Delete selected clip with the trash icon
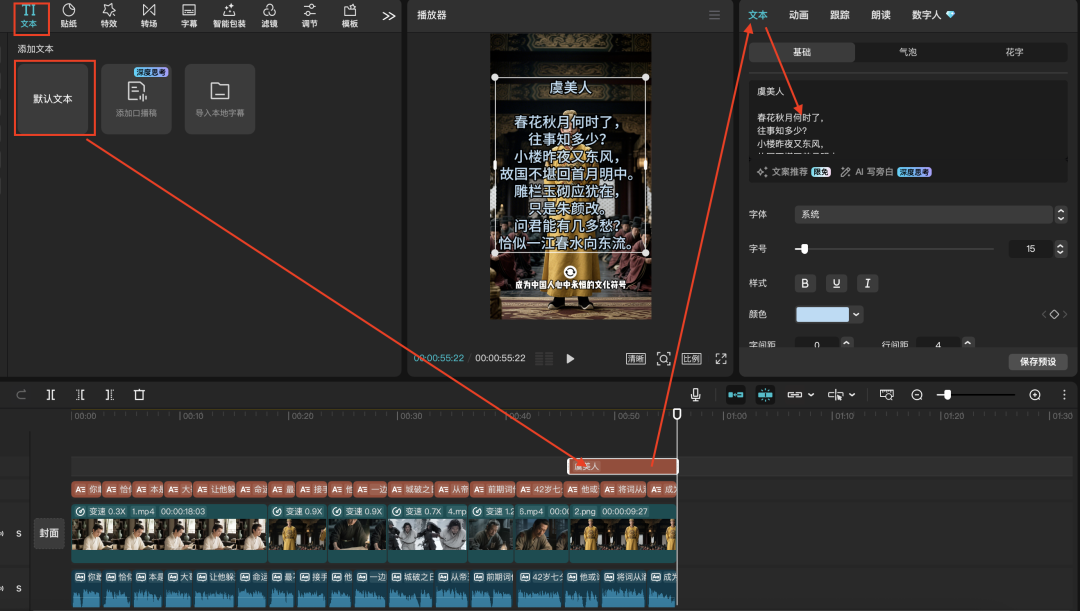This screenshot has width=1080, height=611. [139, 395]
